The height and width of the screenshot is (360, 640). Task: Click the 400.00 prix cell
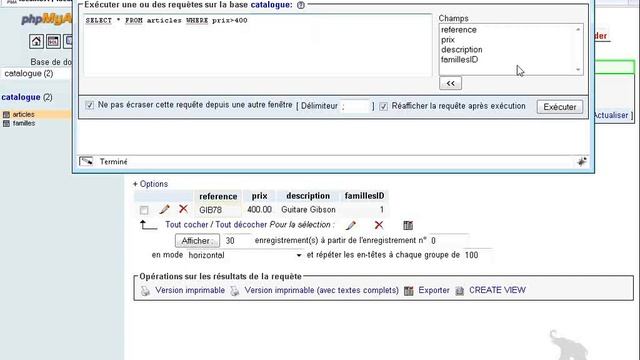tap(259, 210)
